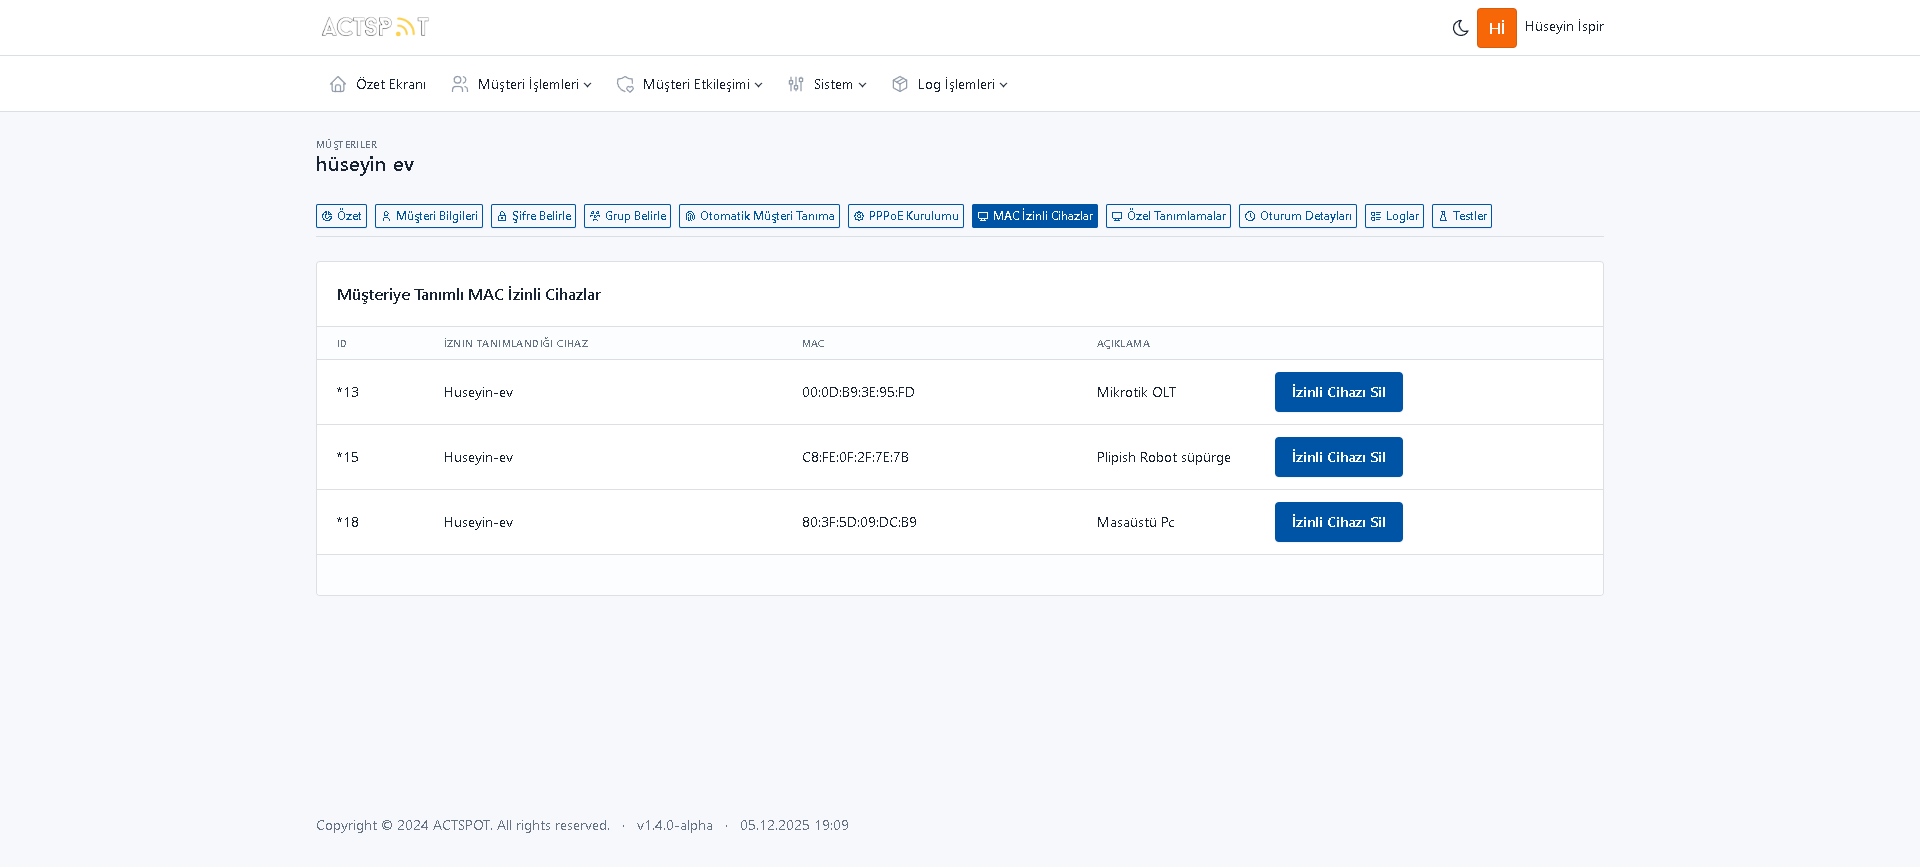The width and height of the screenshot is (1920, 867).
Task: Switch to the Müşteri Bilgileri tab
Action: (429, 216)
